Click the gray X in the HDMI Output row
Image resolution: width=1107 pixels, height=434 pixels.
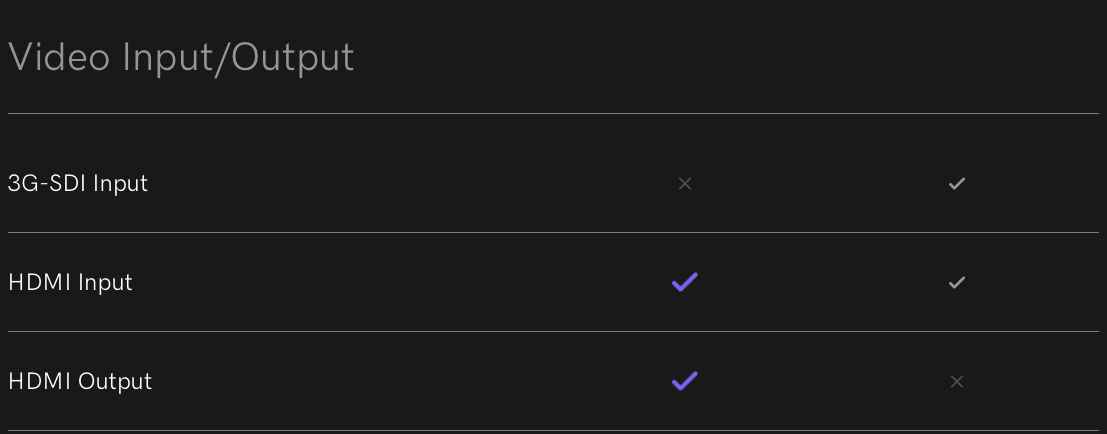point(957,382)
